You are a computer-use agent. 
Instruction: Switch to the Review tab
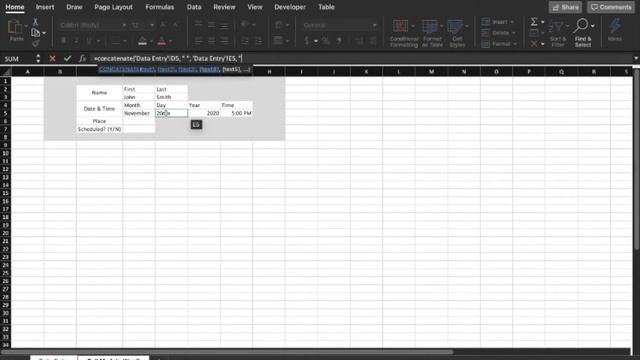(224, 7)
